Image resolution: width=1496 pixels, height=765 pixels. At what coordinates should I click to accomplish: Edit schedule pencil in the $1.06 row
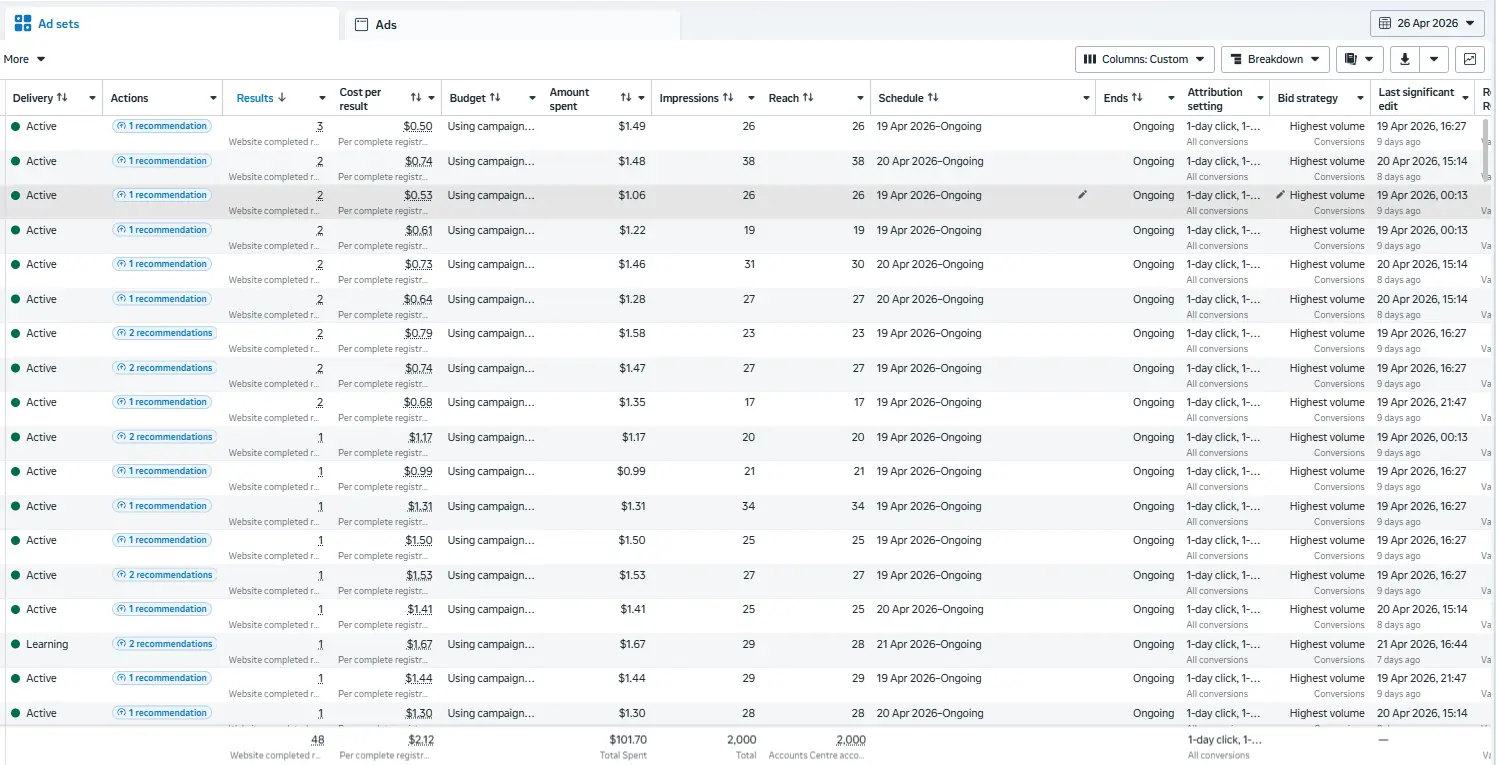click(x=1082, y=195)
